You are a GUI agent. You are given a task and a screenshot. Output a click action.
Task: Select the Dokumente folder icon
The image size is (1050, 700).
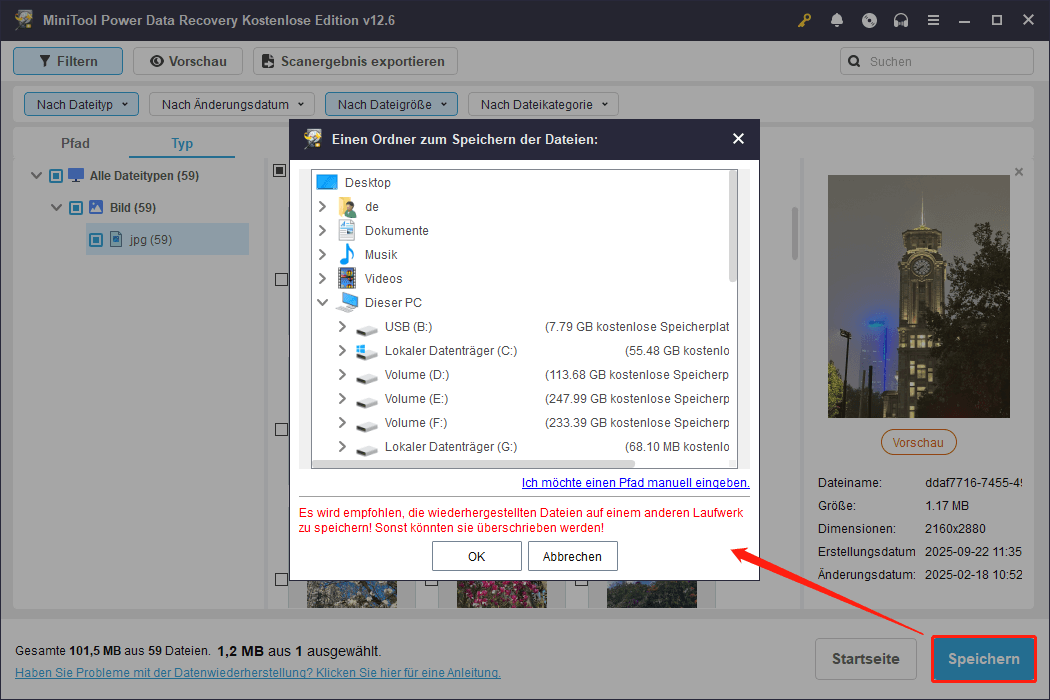click(347, 230)
